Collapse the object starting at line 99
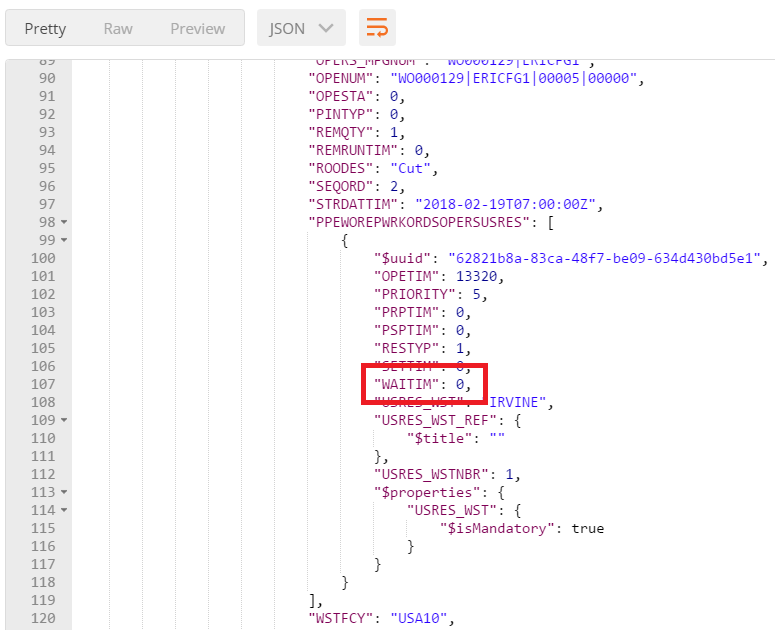 point(64,240)
